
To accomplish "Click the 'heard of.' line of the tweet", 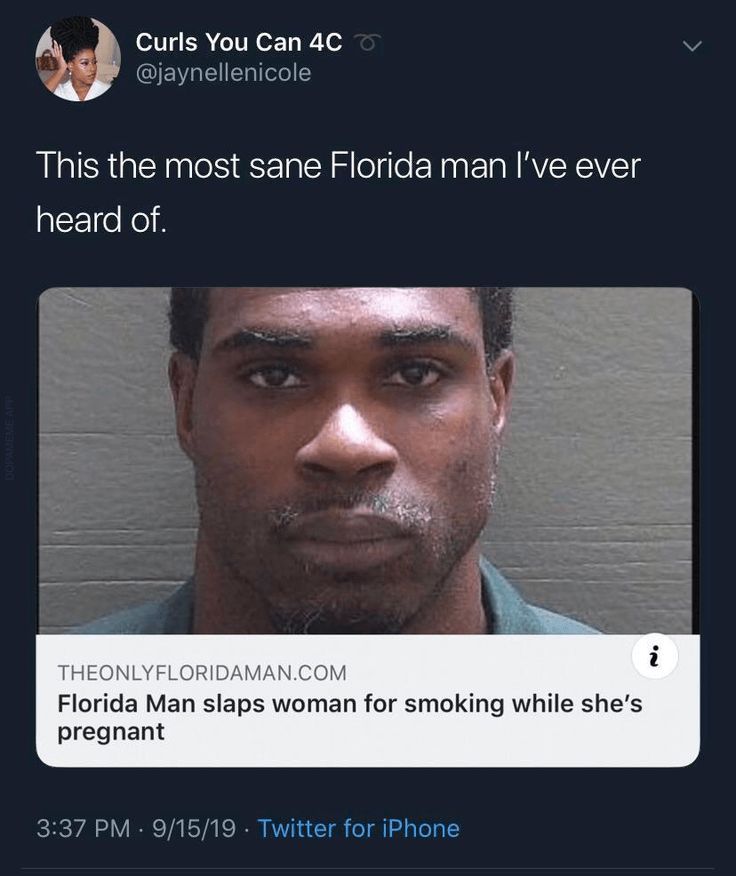I will click(101, 219).
